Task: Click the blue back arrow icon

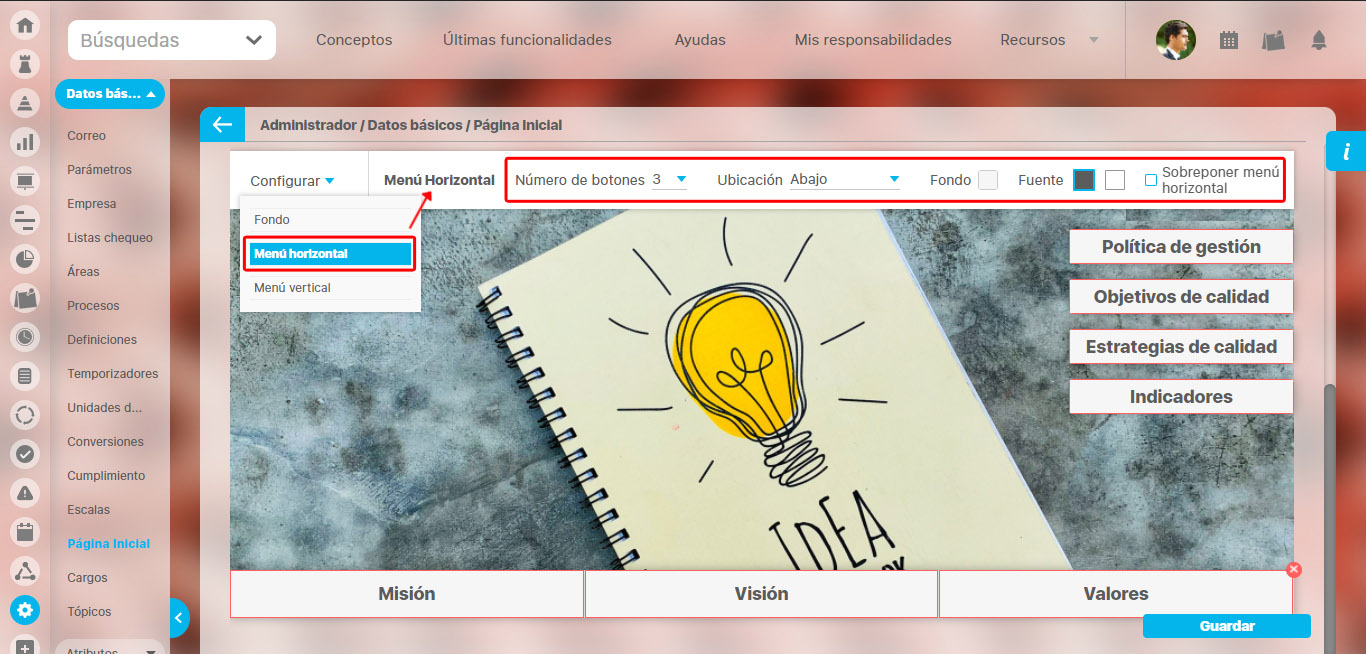Action: (222, 125)
